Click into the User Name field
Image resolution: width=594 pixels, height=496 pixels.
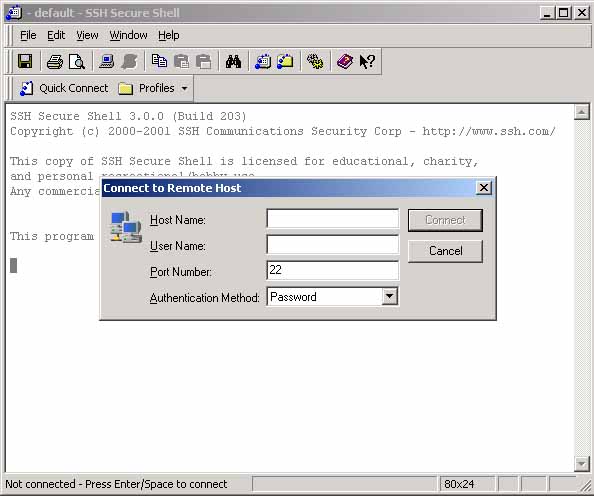(x=333, y=244)
